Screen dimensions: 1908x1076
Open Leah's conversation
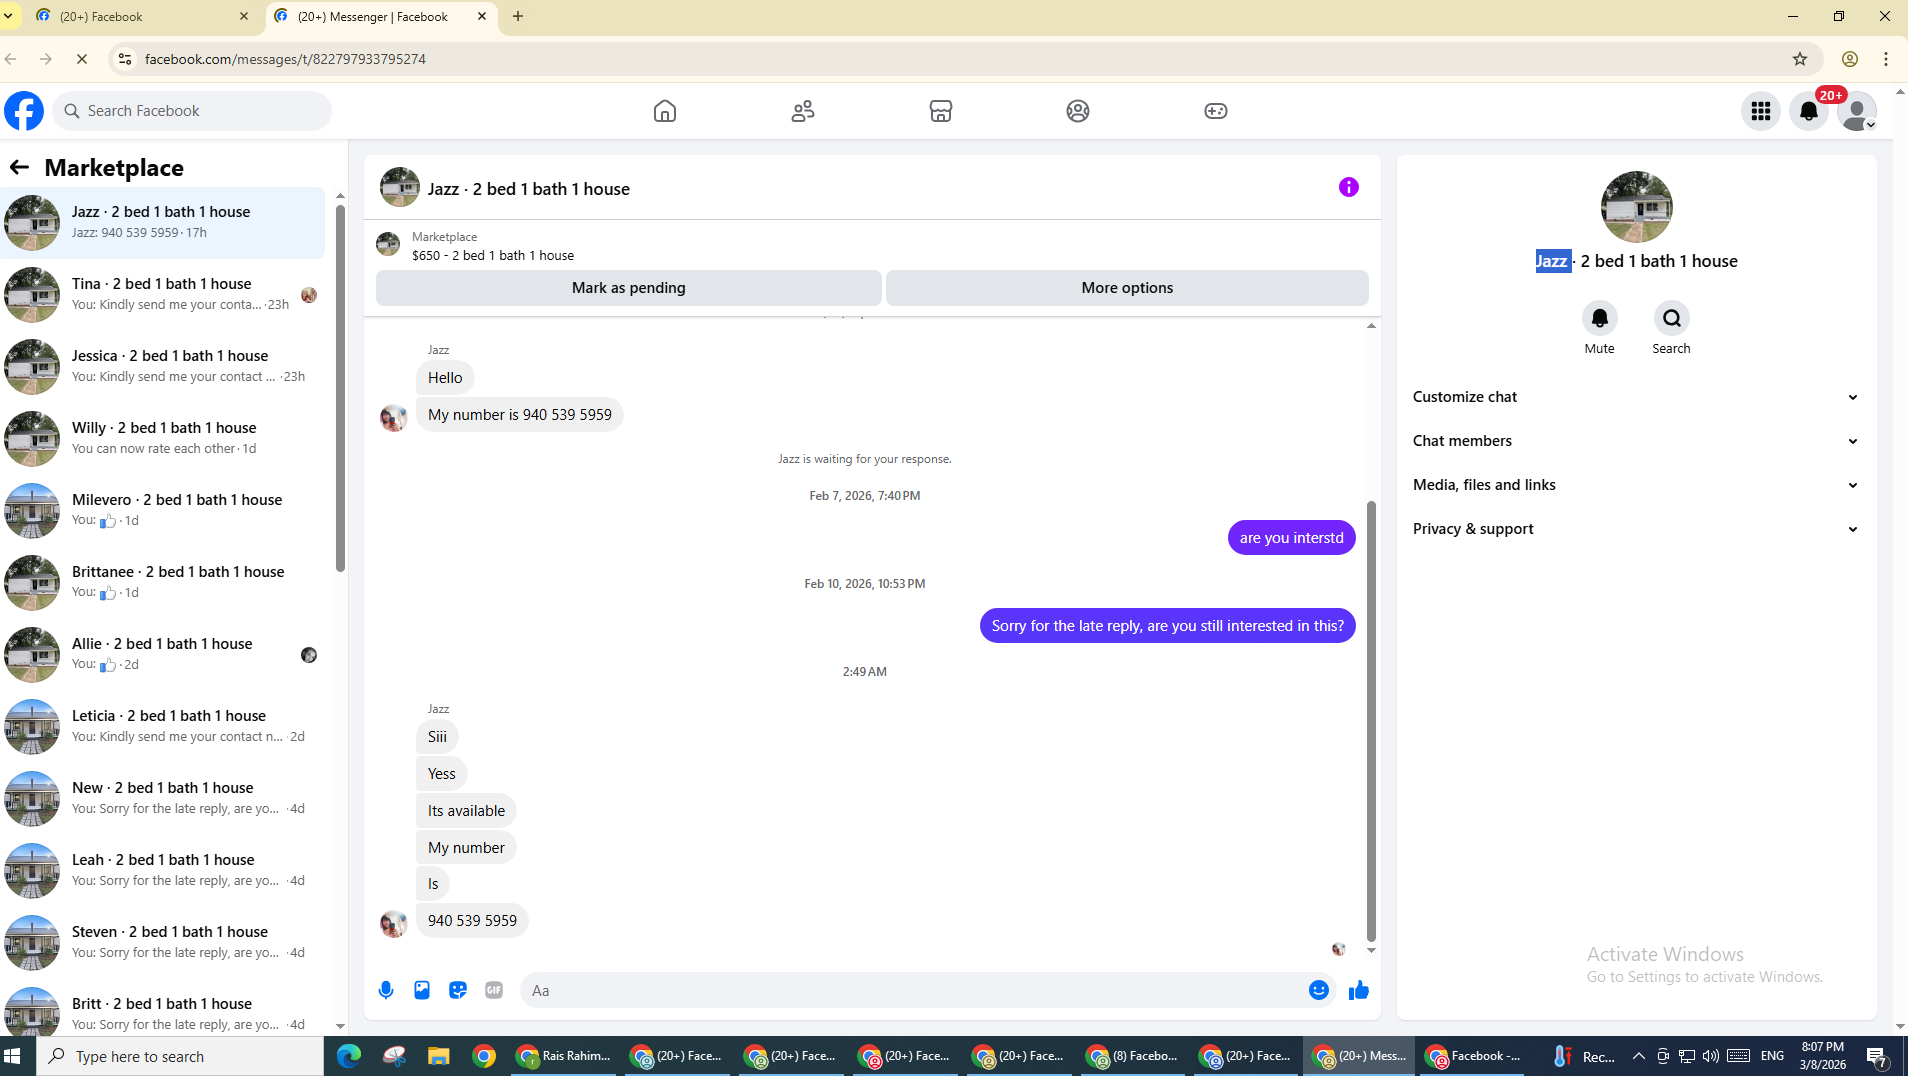(x=163, y=870)
